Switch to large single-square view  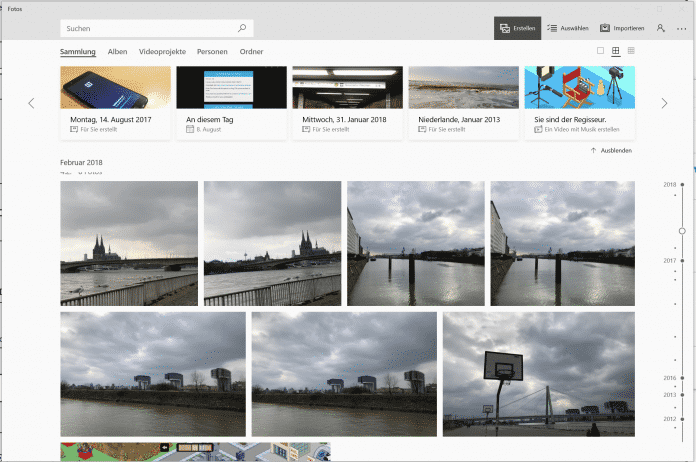[600, 50]
